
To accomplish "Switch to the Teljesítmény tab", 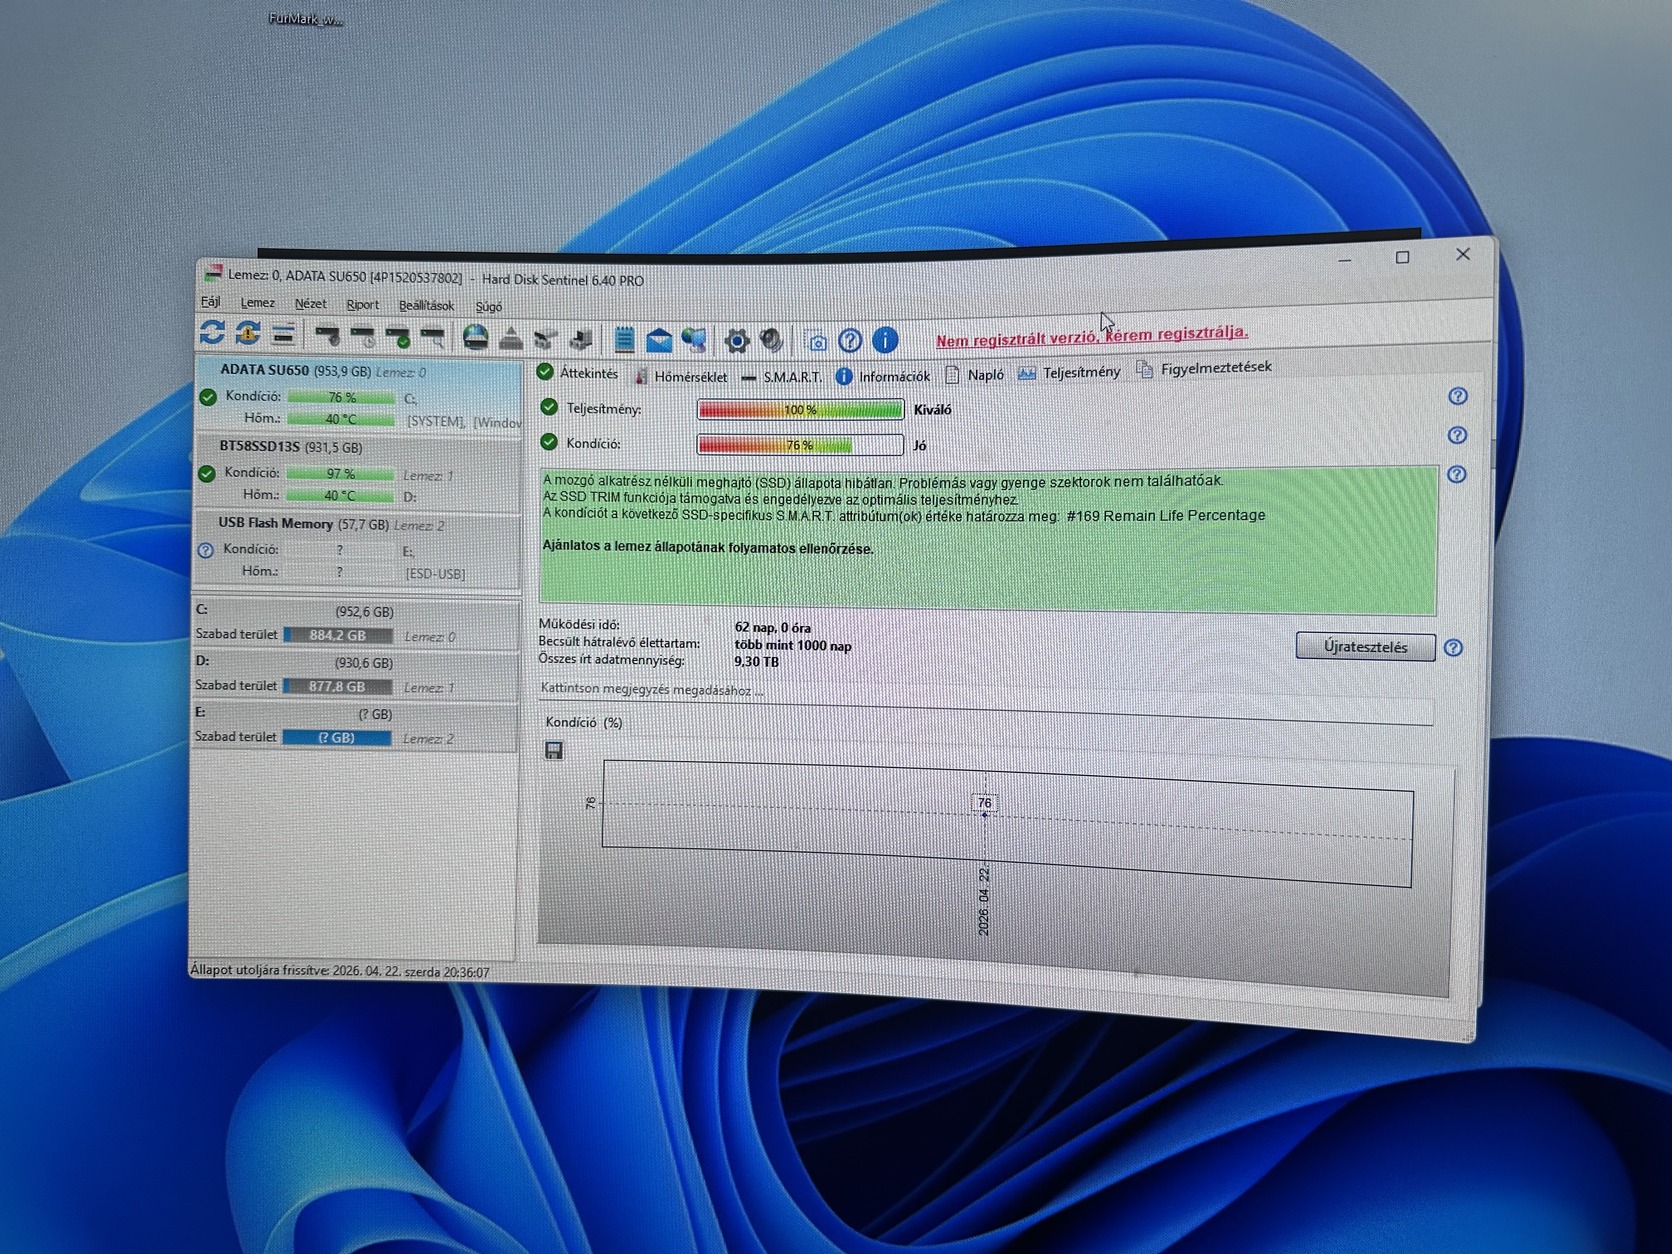I will 1070,373.
